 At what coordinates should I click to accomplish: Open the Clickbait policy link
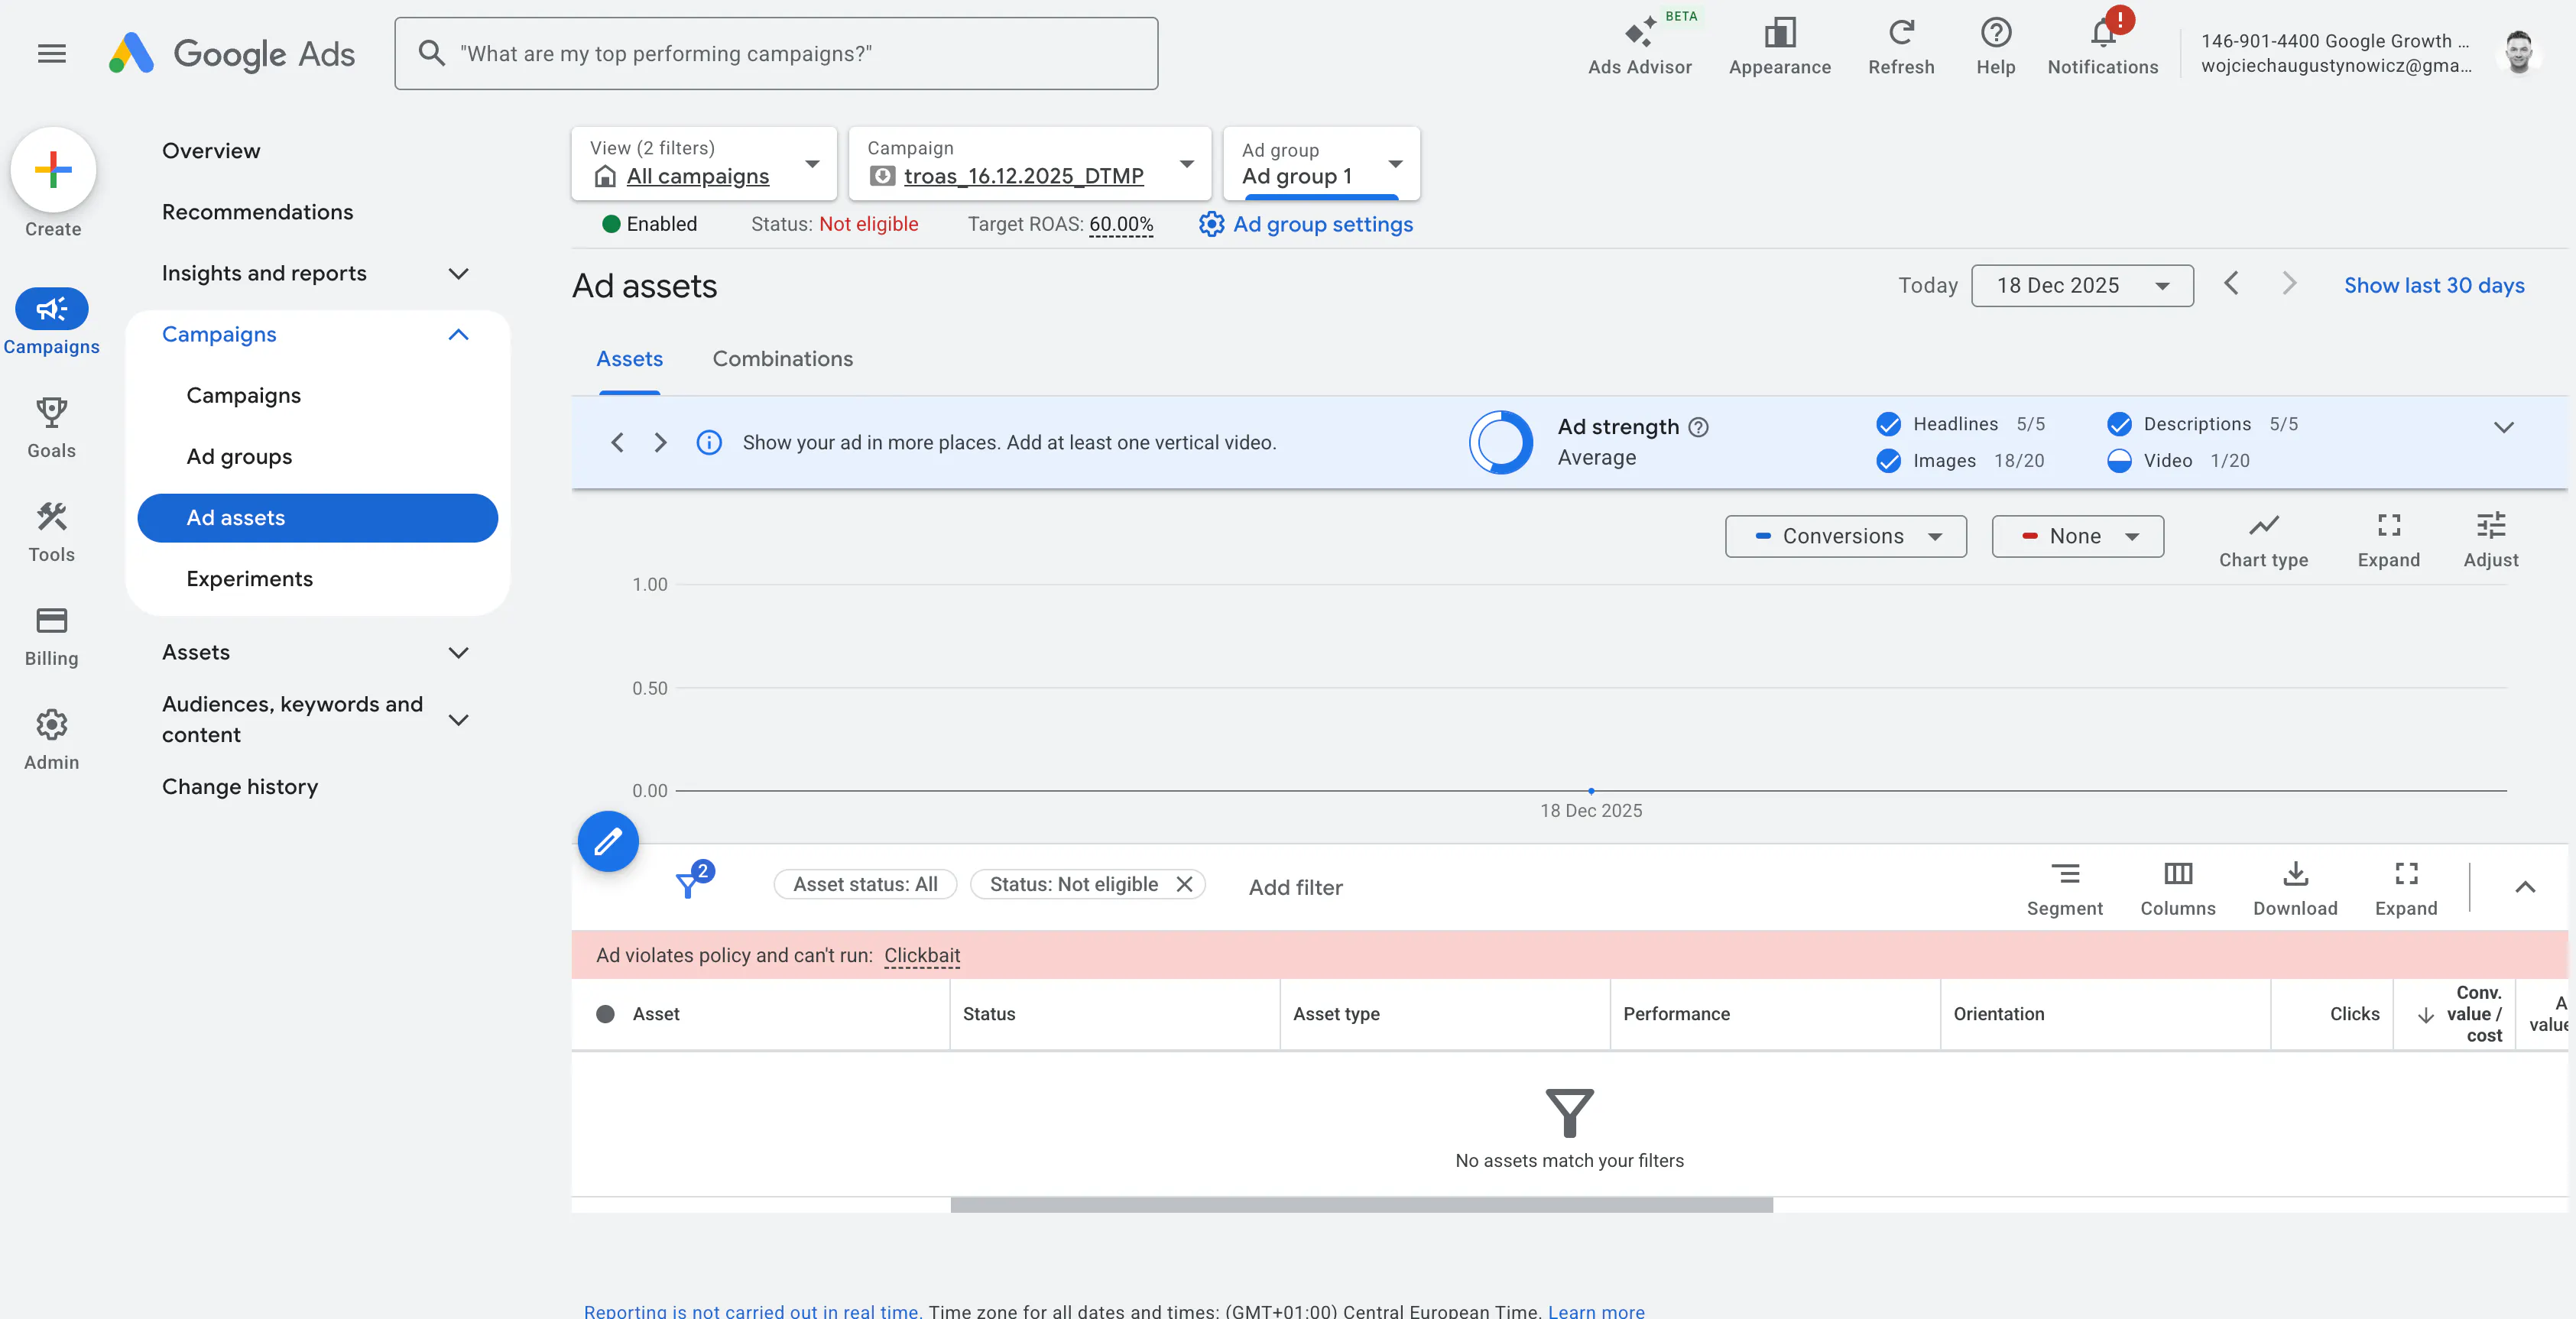coord(922,955)
